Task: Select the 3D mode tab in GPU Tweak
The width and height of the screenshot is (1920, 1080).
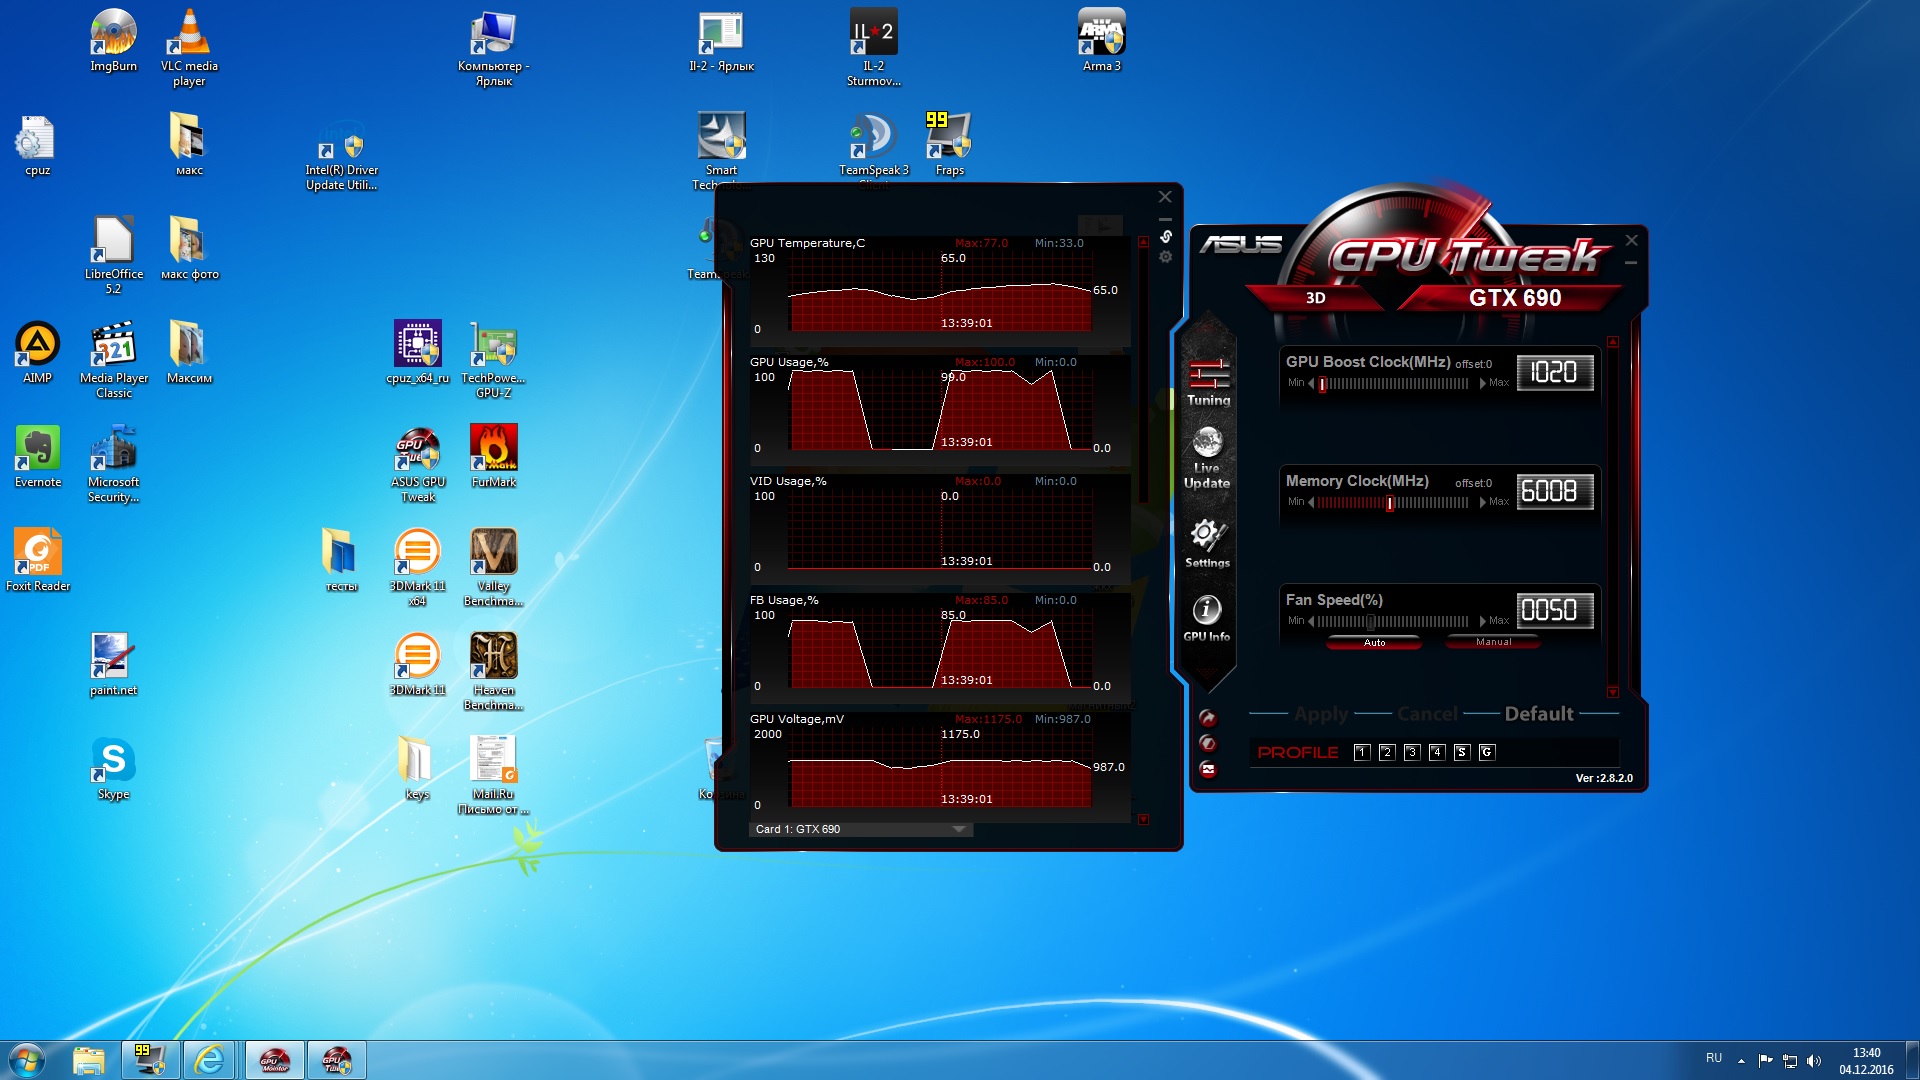Action: tap(1315, 298)
